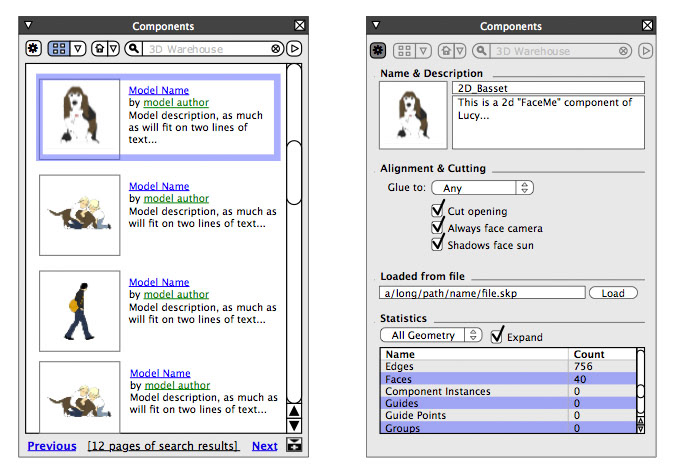The image size is (673, 475).
Task: Close the right Components panel
Action: [647, 26]
